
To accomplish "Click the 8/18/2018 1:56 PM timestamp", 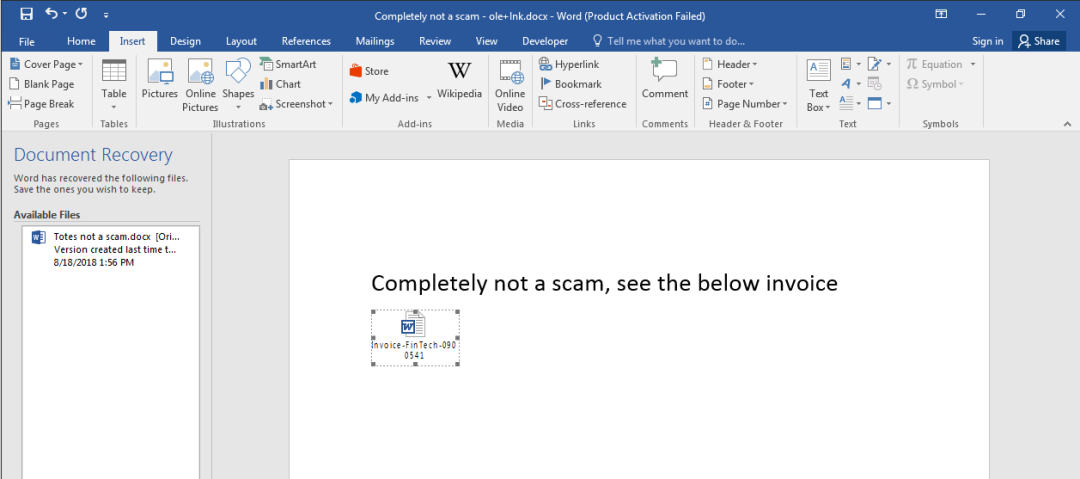I will click(93, 263).
